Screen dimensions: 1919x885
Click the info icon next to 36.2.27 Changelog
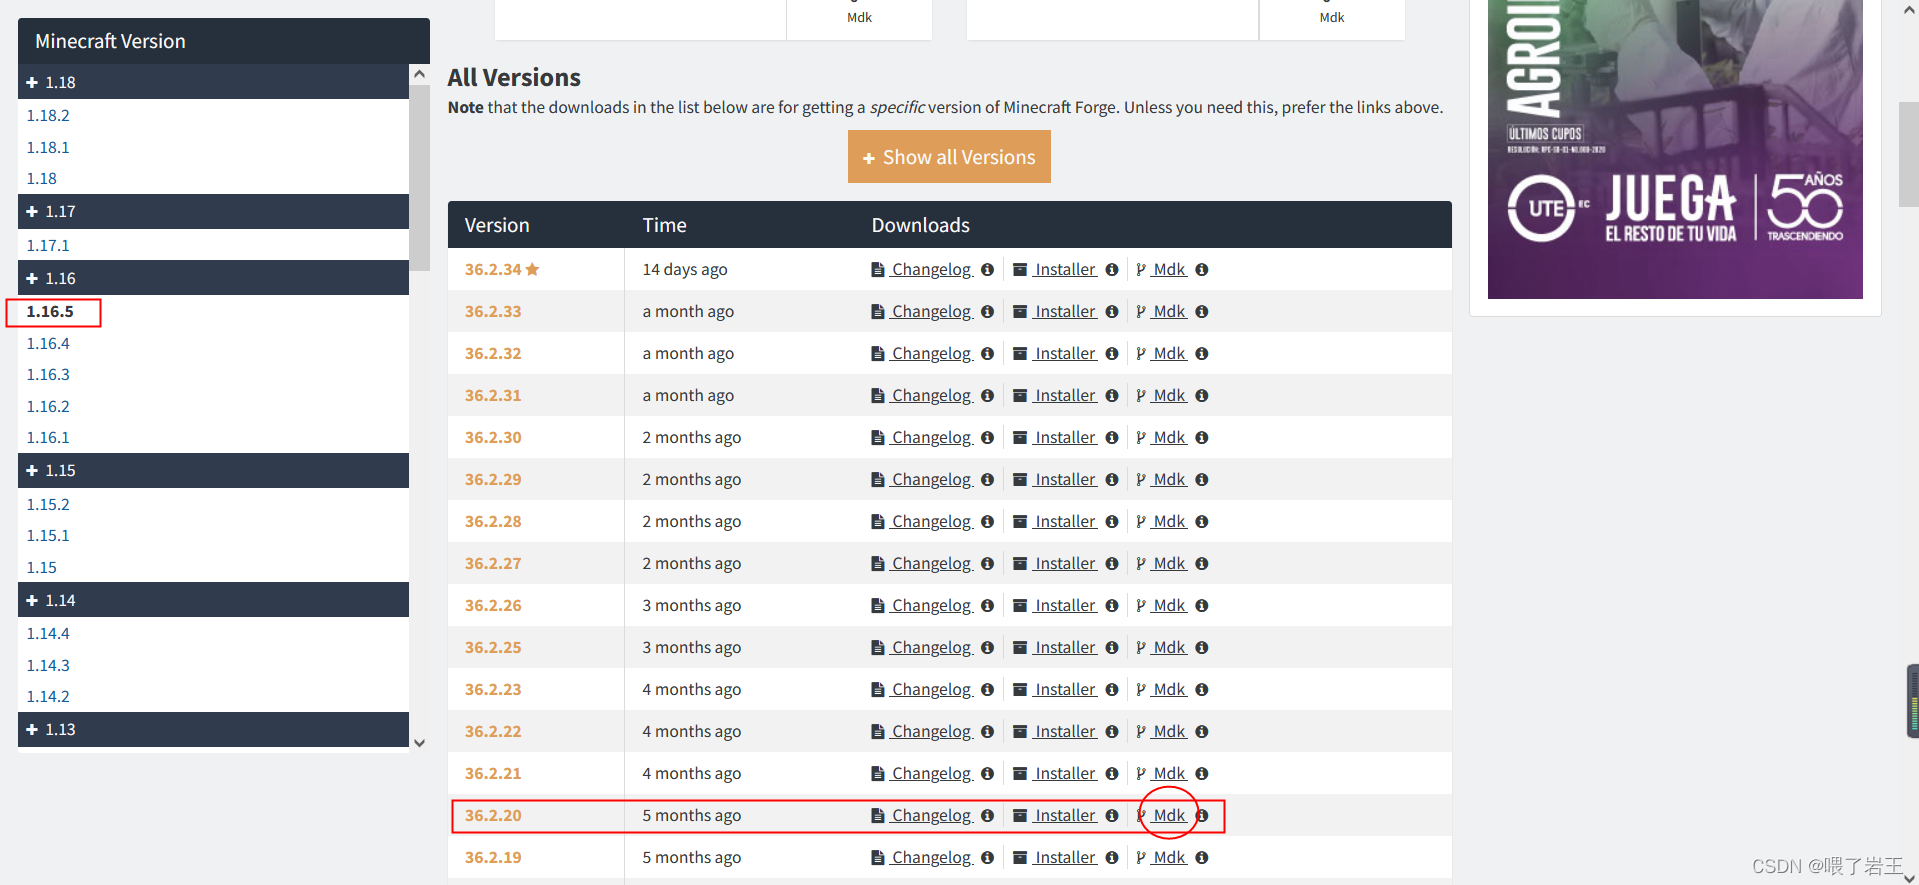point(987,564)
